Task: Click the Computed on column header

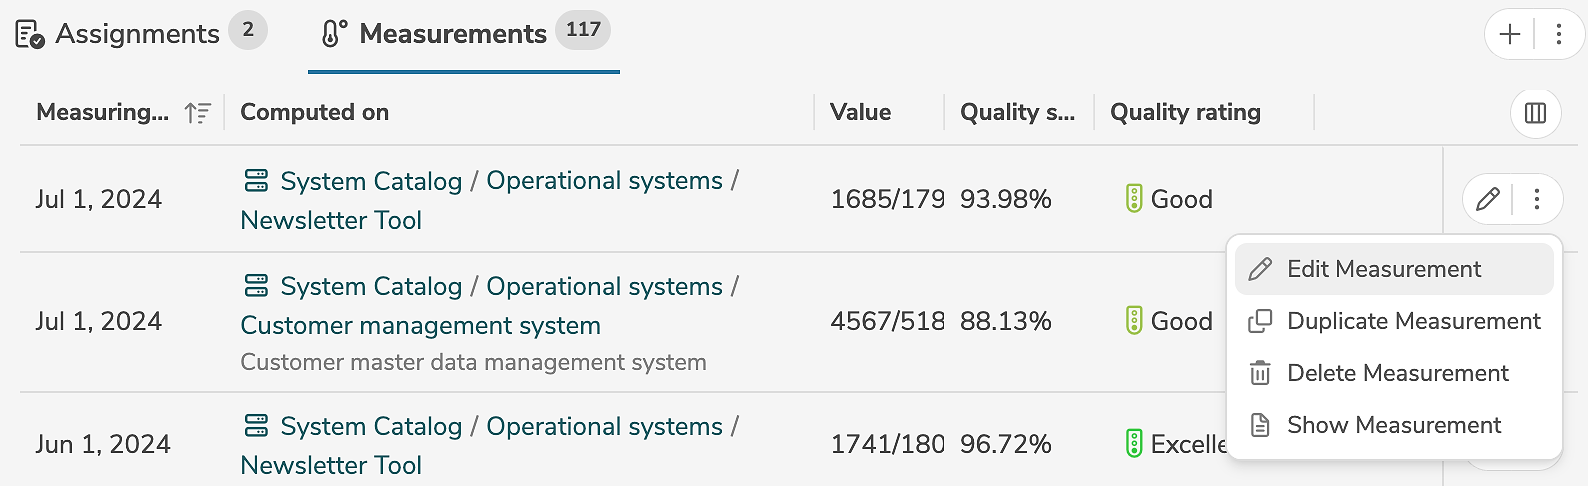Action: tap(314, 112)
